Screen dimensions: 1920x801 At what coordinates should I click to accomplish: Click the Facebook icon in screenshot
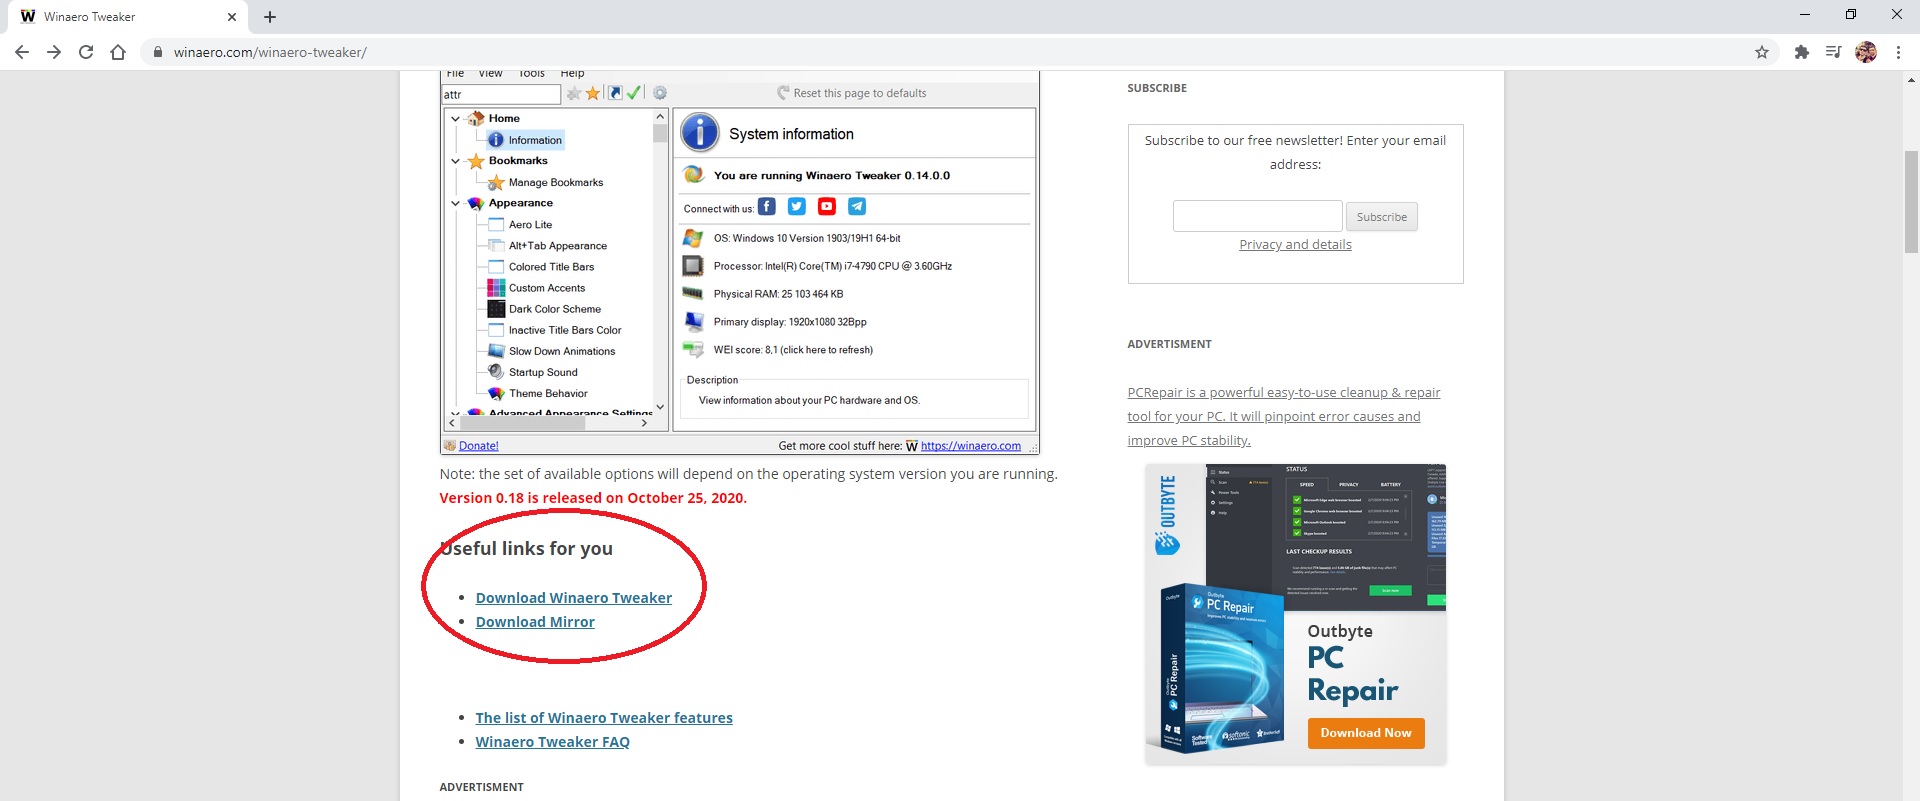pos(767,207)
